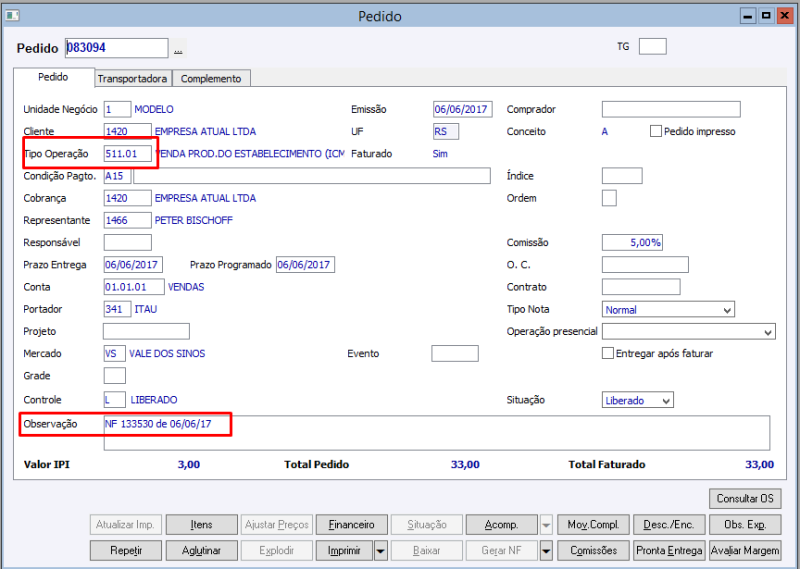Open the Operação presencial dropdown
This screenshot has width=800, height=569.
(768, 332)
